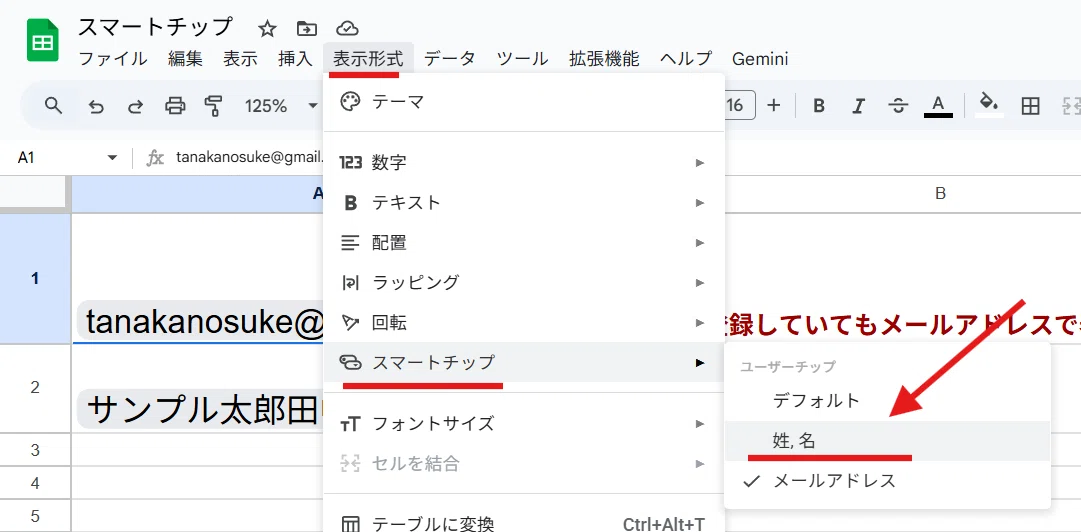This screenshot has width=1081, height=532.
Task: Open the Gemini menu
Action: click(x=760, y=59)
